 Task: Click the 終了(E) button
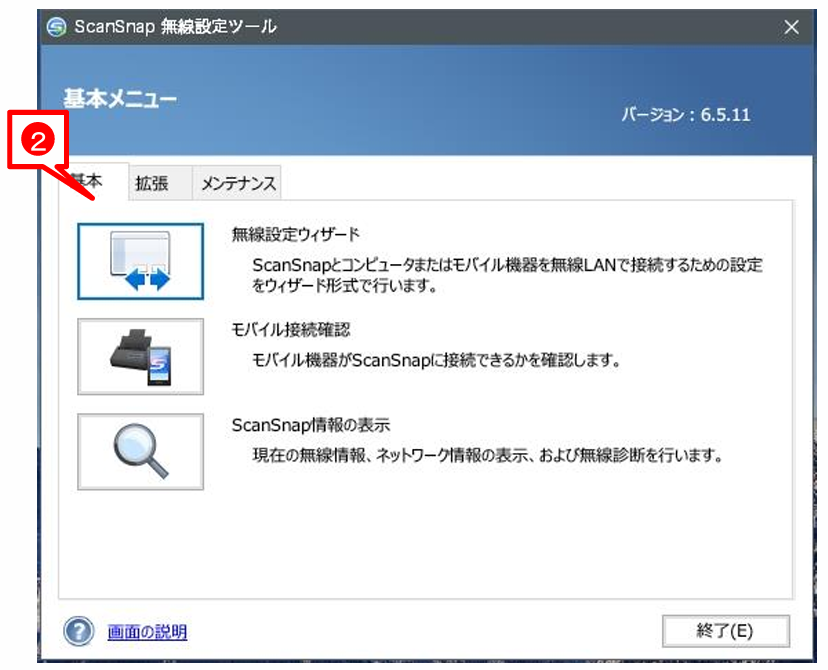tap(726, 631)
